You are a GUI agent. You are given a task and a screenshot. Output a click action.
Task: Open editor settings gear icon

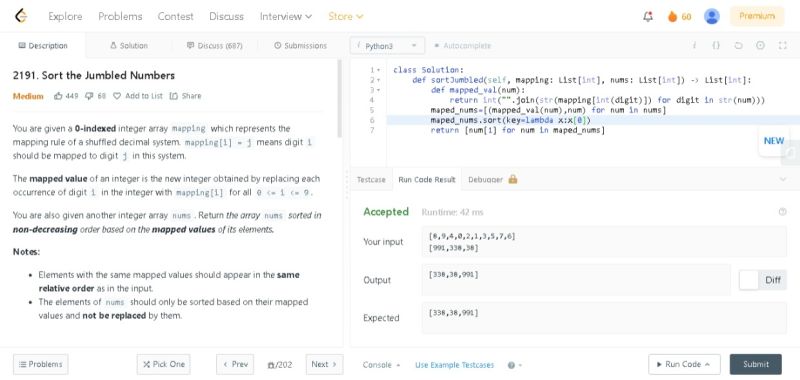[x=760, y=45]
